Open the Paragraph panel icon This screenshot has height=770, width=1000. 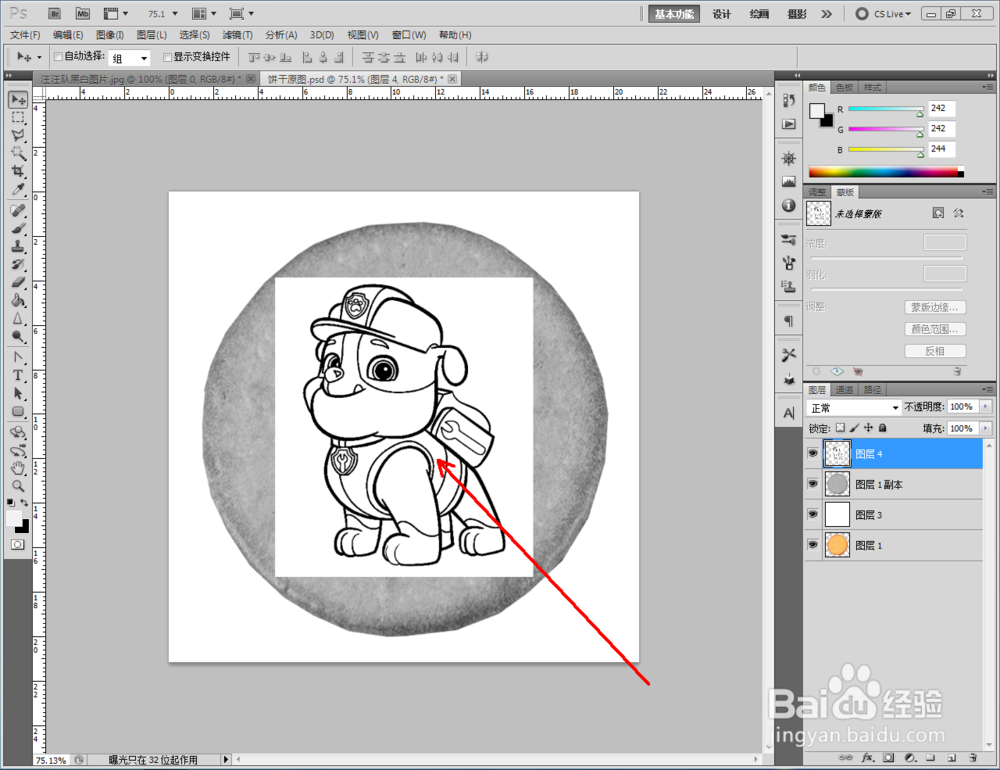coord(789,321)
